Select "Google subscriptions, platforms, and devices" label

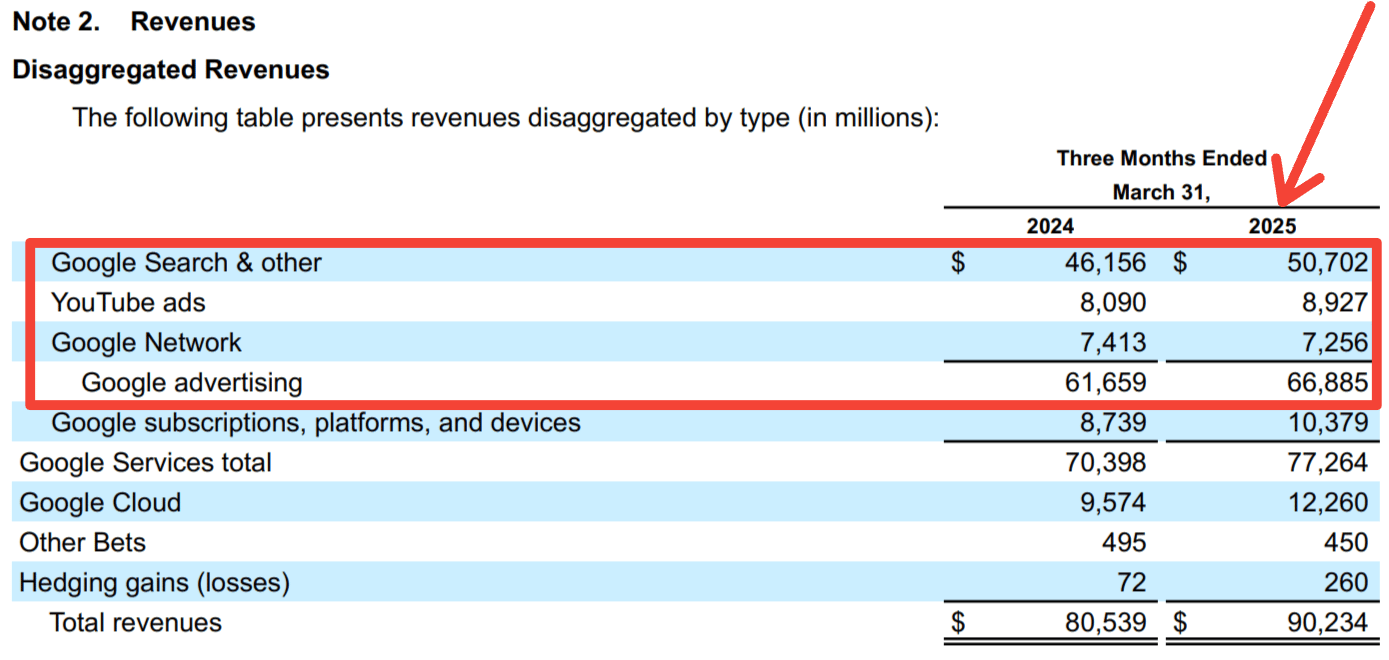tap(316, 423)
